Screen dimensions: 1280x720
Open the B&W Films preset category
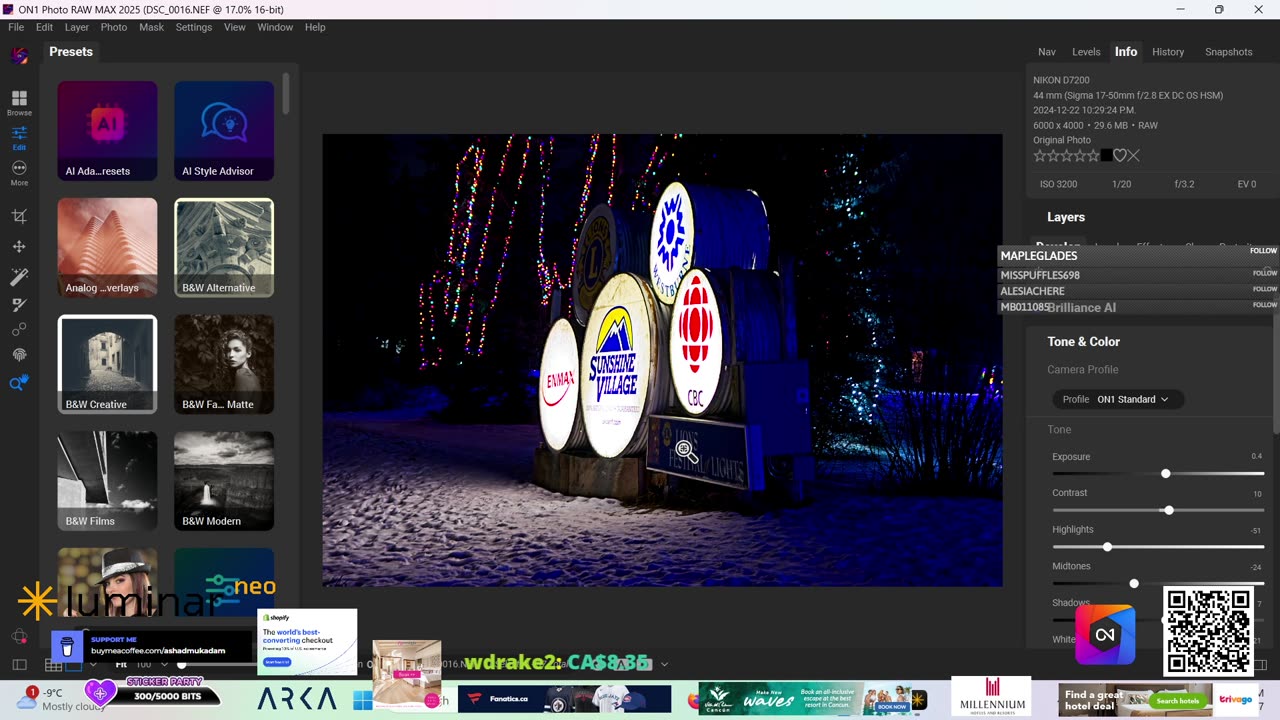[107, 481]
